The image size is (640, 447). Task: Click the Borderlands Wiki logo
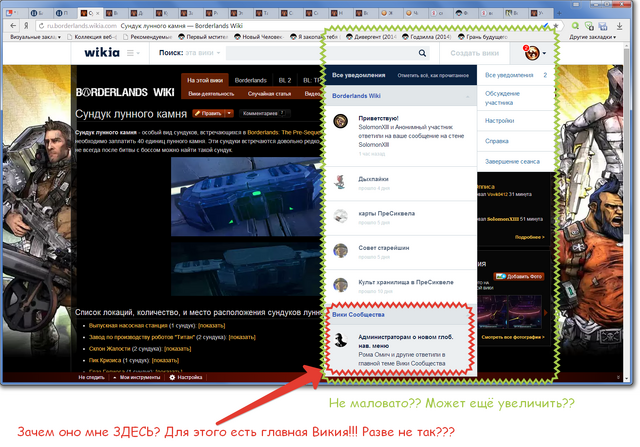[x=125, y=93]
